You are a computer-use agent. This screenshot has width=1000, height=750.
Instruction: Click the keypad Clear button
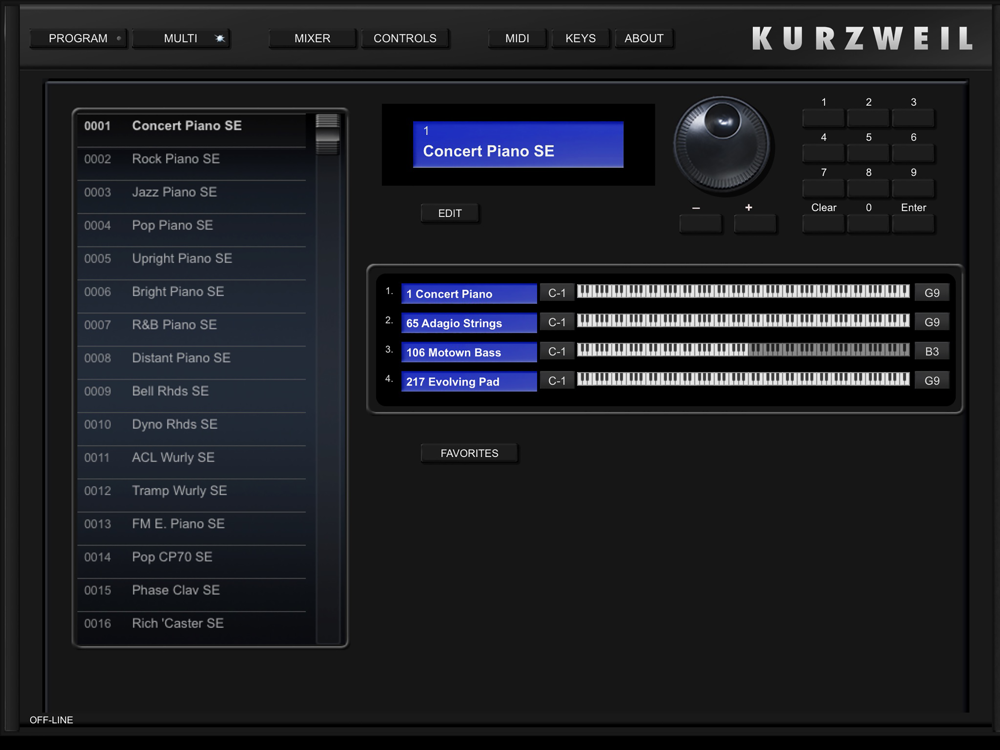point(823,224)
